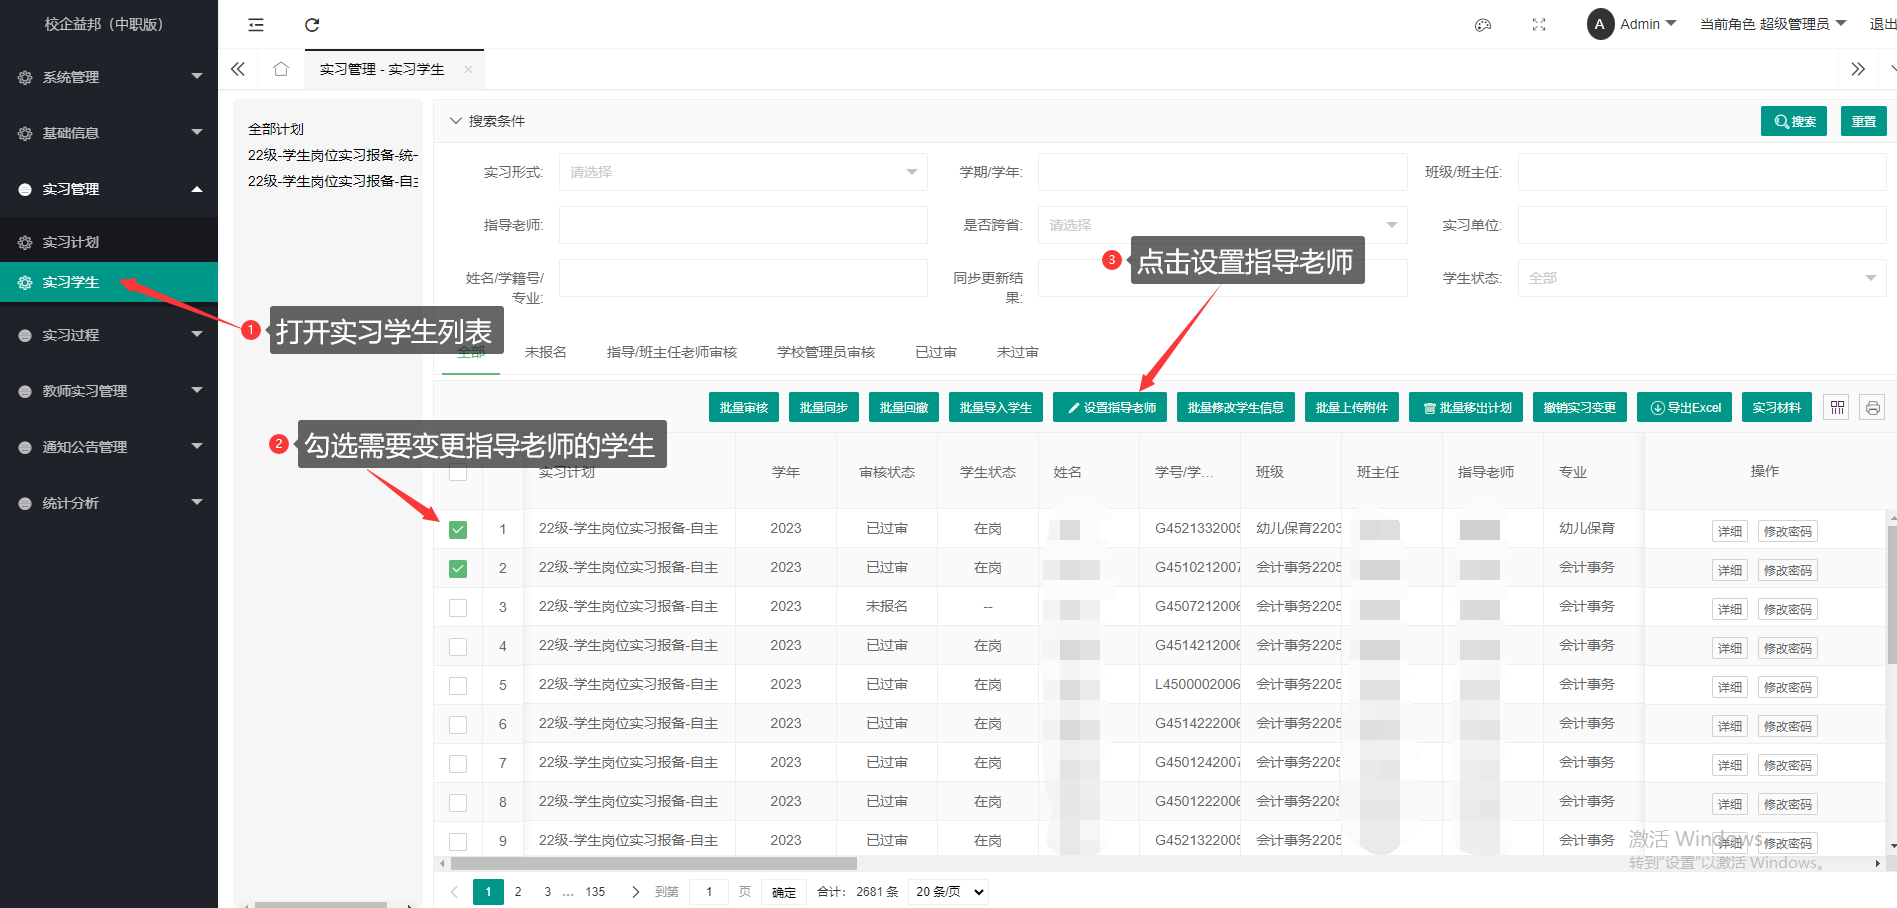
Task: Select the checkbox for row 5
Action: 458,685
